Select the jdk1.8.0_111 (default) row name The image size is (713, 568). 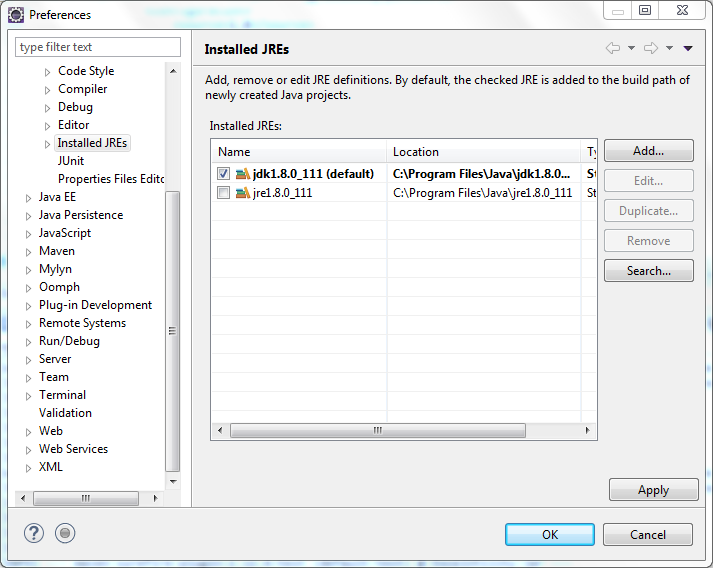coord(313,174)
